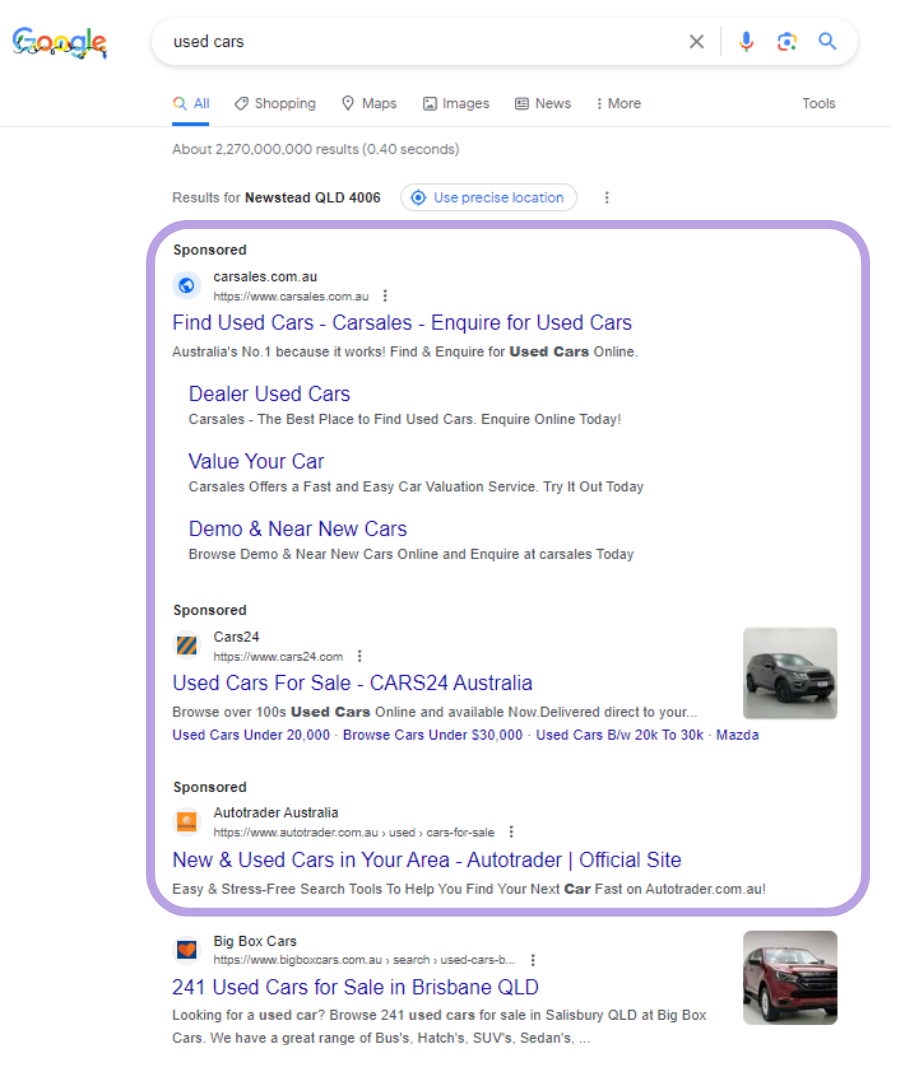Click the location pin on precise location chip
Screen dimensions: 900x1069
(418, 197)
